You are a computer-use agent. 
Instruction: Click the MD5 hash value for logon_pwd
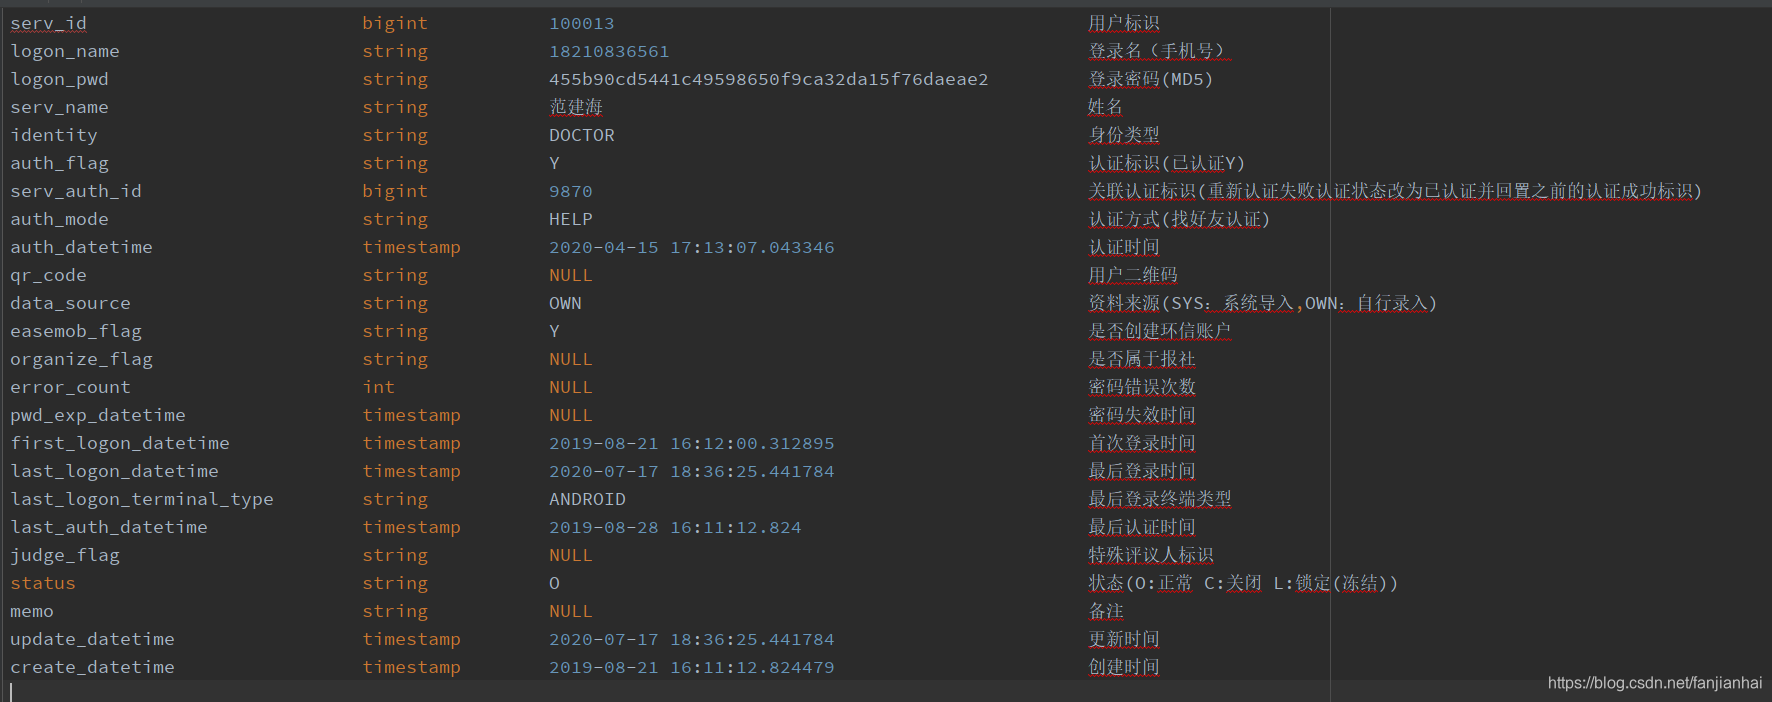[x=767, y=79]
